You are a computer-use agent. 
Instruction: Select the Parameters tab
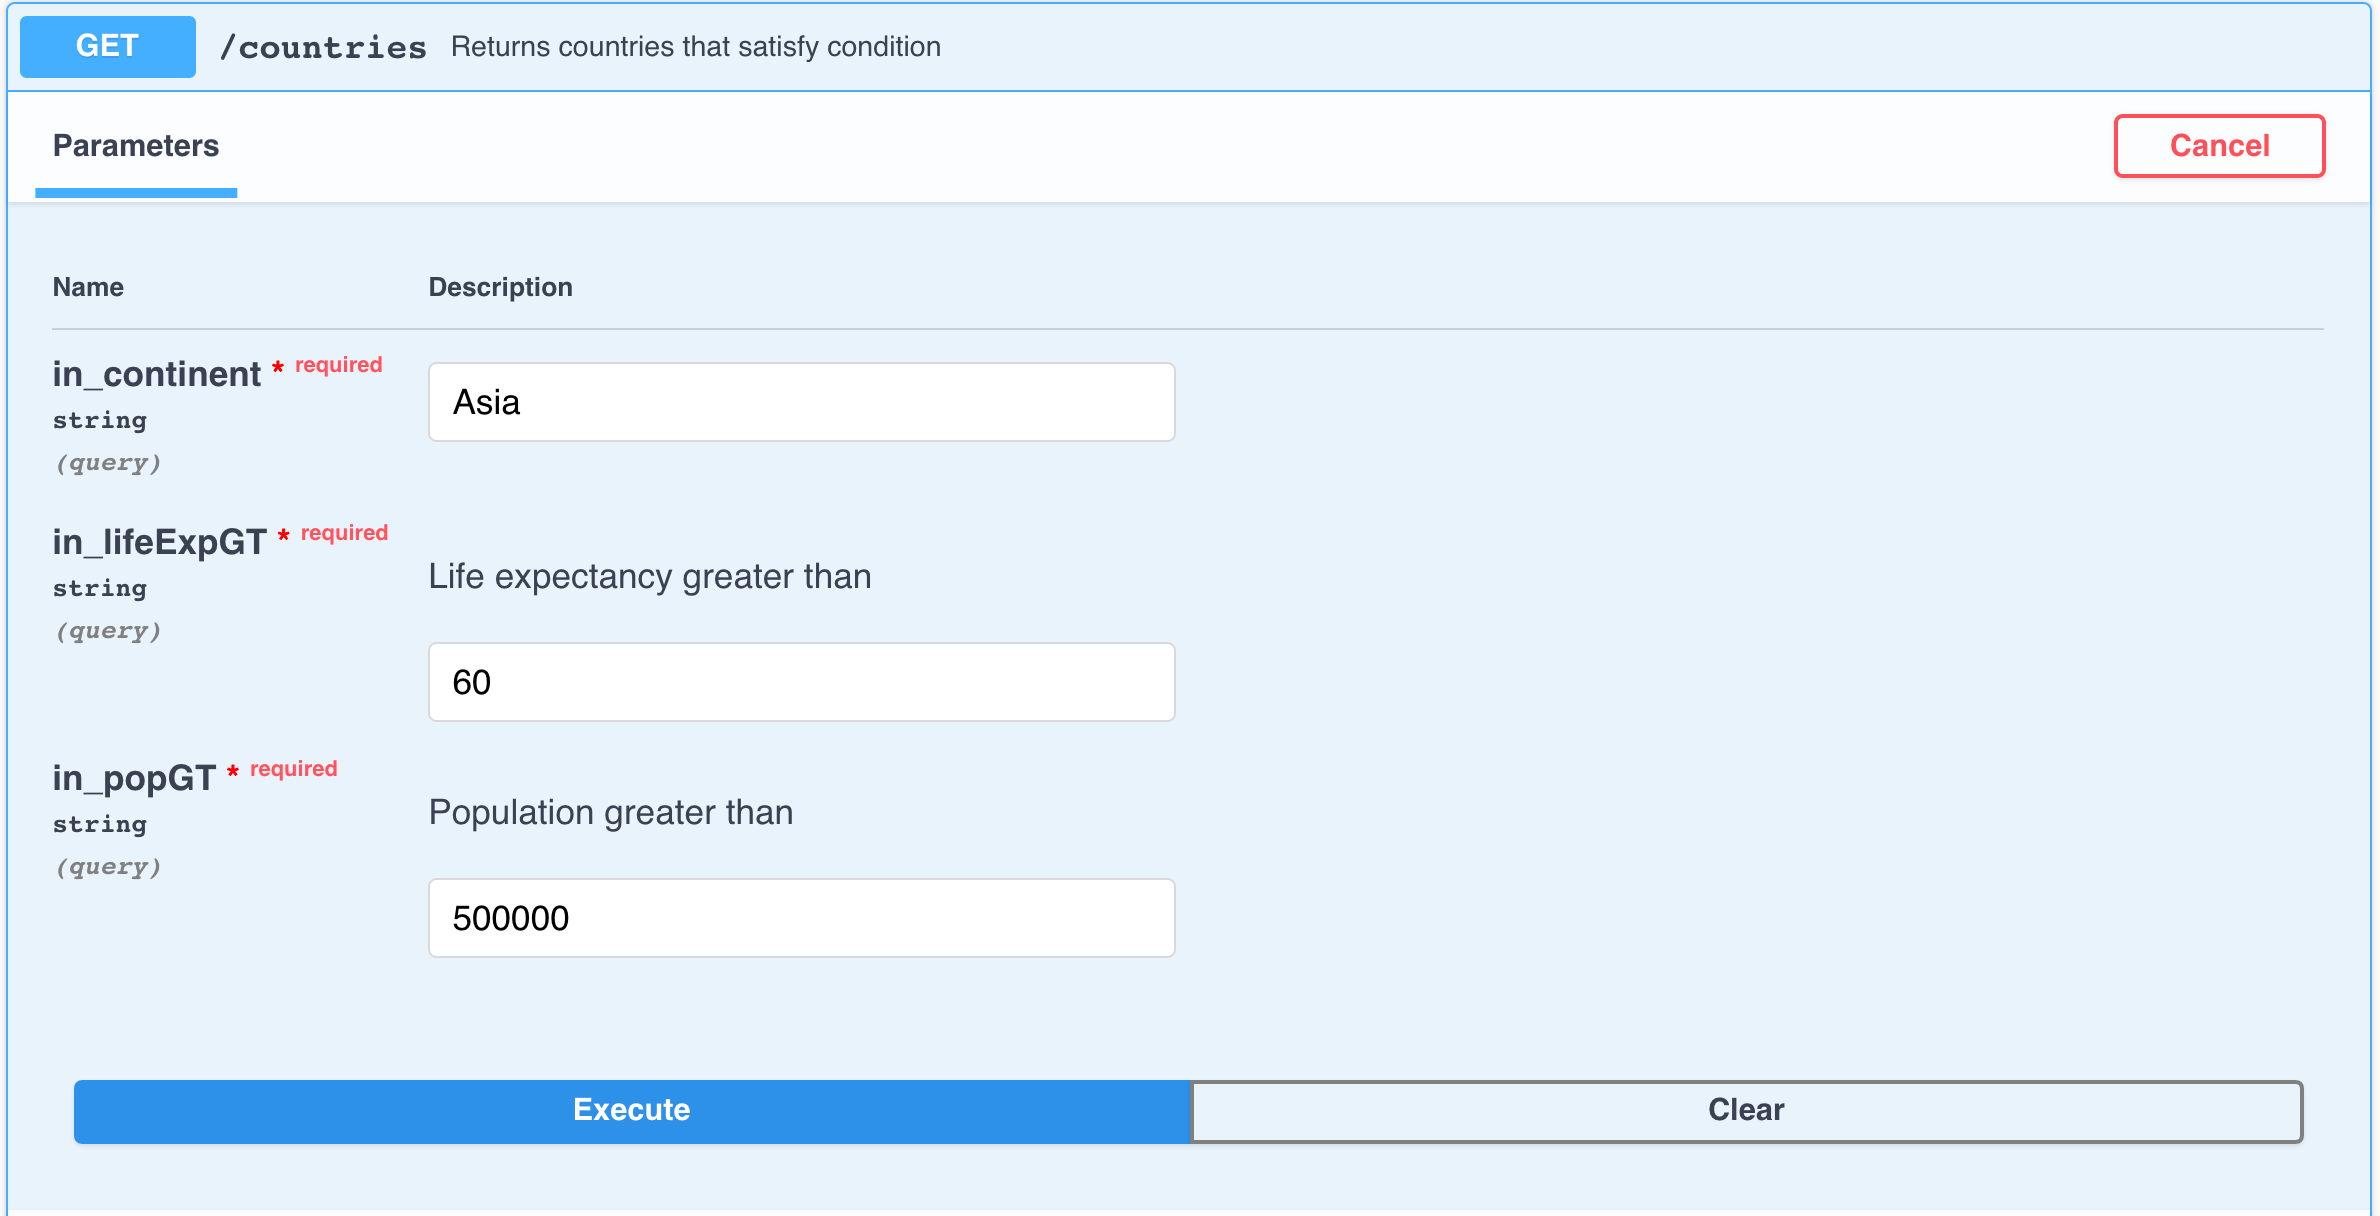[x=136, y=146]
